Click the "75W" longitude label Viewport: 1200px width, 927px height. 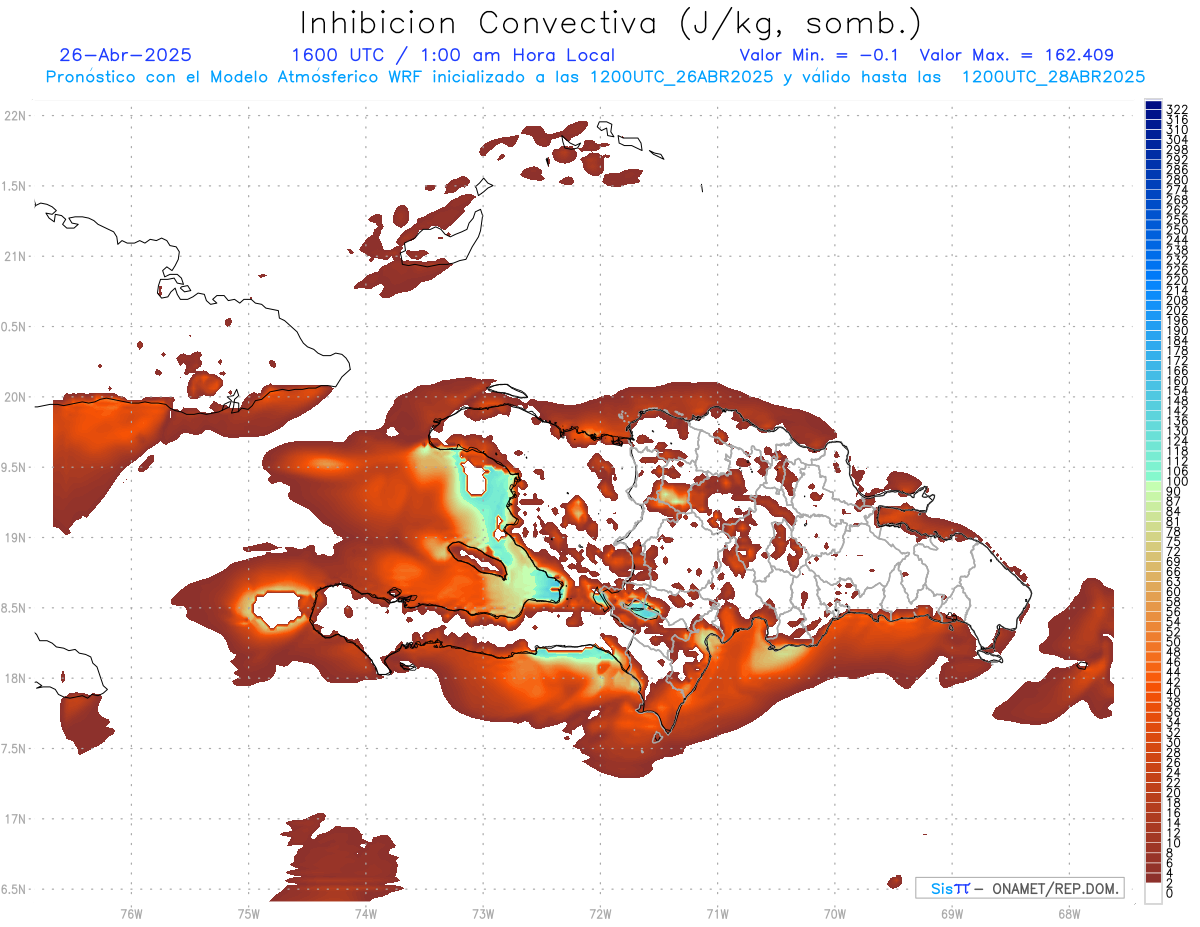(248, 913)
